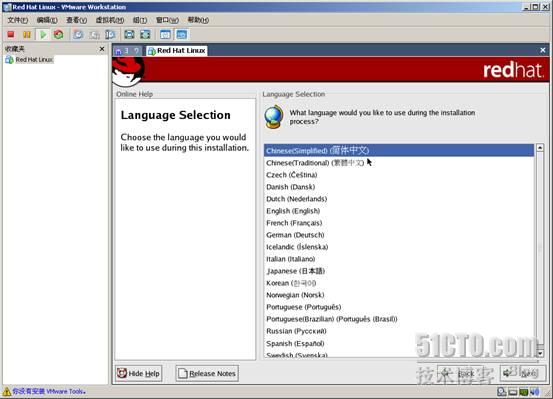The image size is (553, 399).
Task: Select French (Français) language
Action: tap(399, 223)
